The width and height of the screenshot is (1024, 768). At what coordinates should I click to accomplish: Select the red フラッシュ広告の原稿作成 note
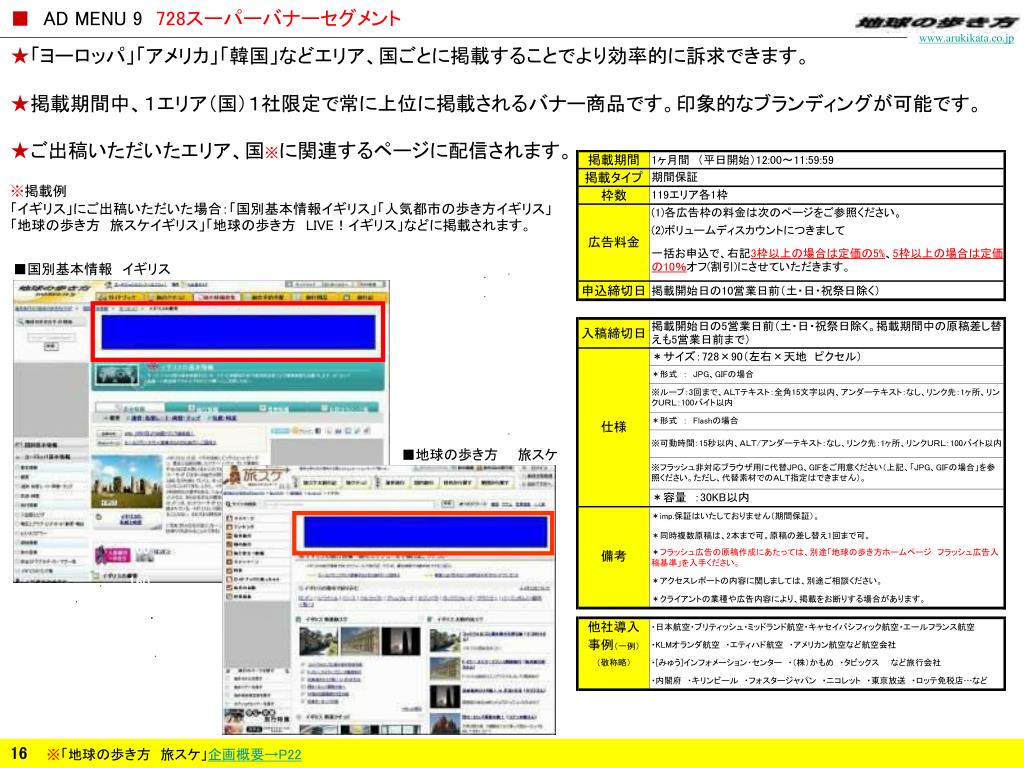[x=825, y=557]
